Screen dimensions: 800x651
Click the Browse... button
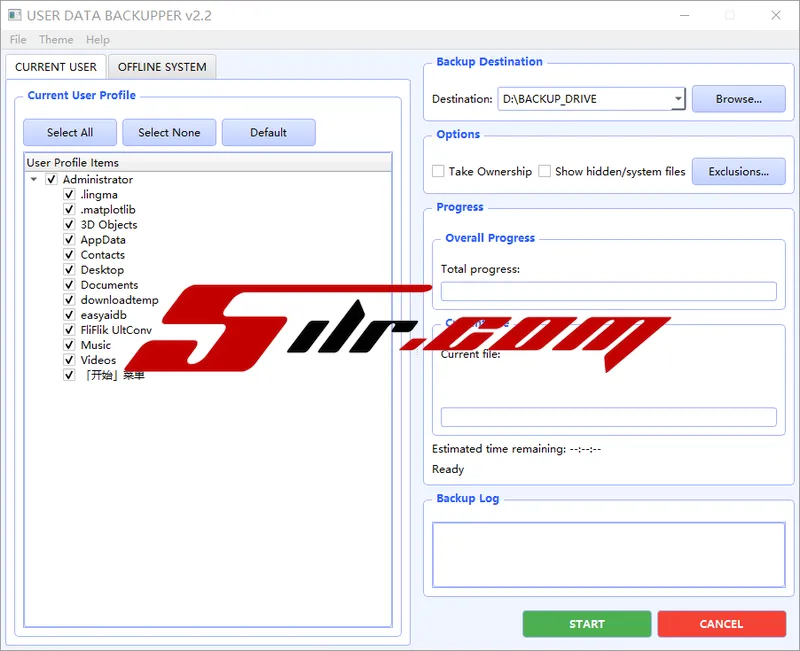tap(738, 99)
